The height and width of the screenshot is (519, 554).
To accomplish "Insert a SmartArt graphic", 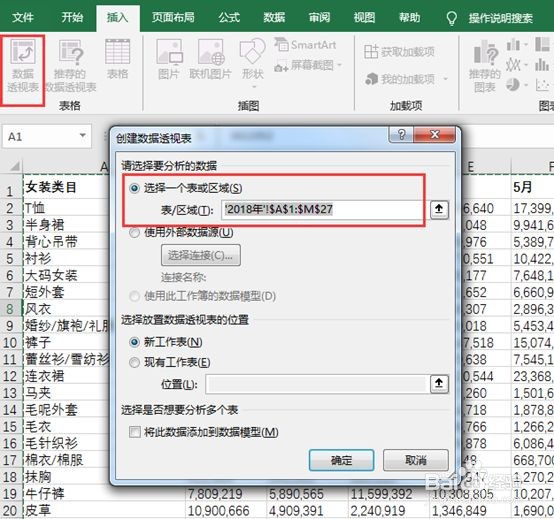I will 306,45.
